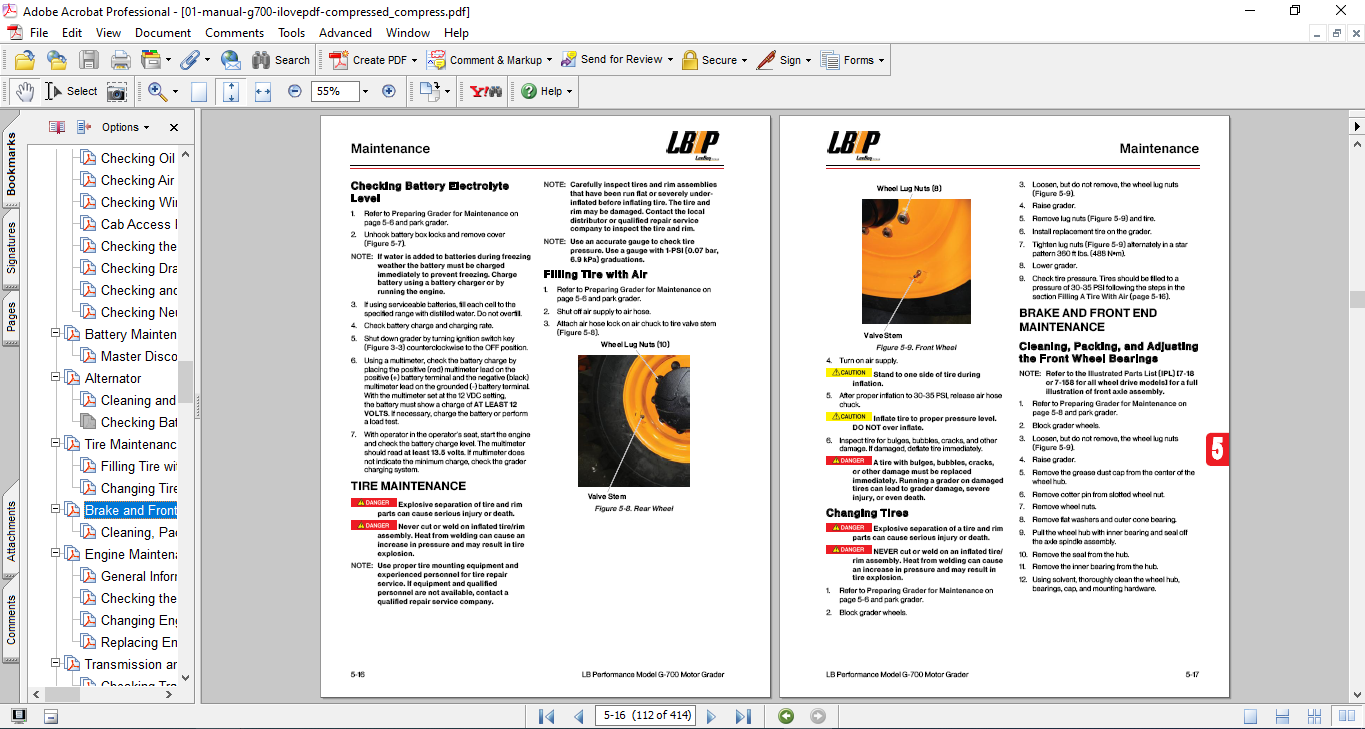Jump to the first page
1365x729 pixels.
(546, 716)
